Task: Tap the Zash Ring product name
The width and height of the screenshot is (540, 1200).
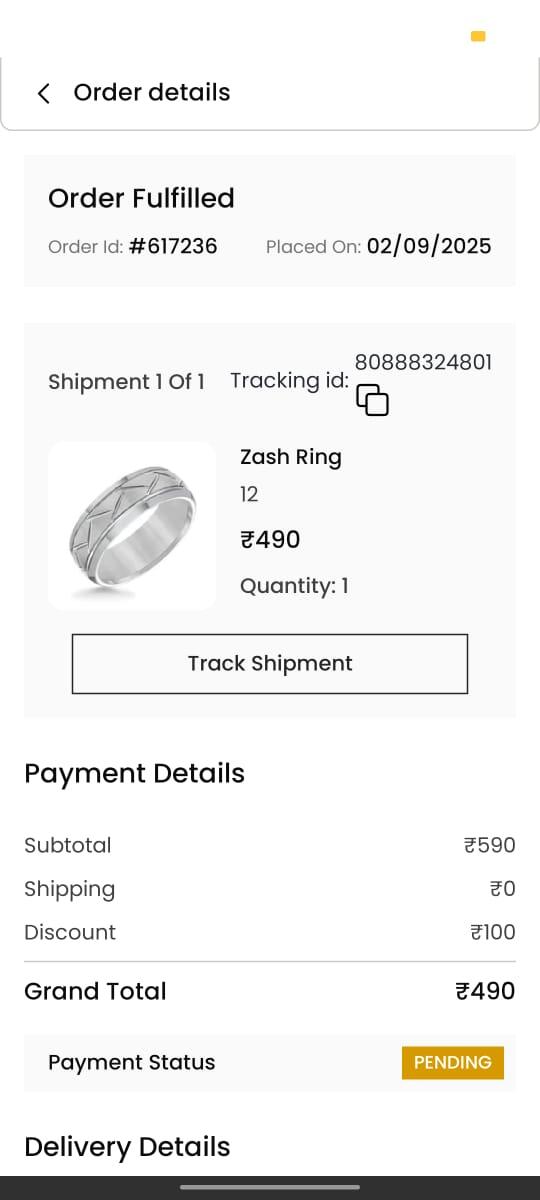Action: coord(291,457)
